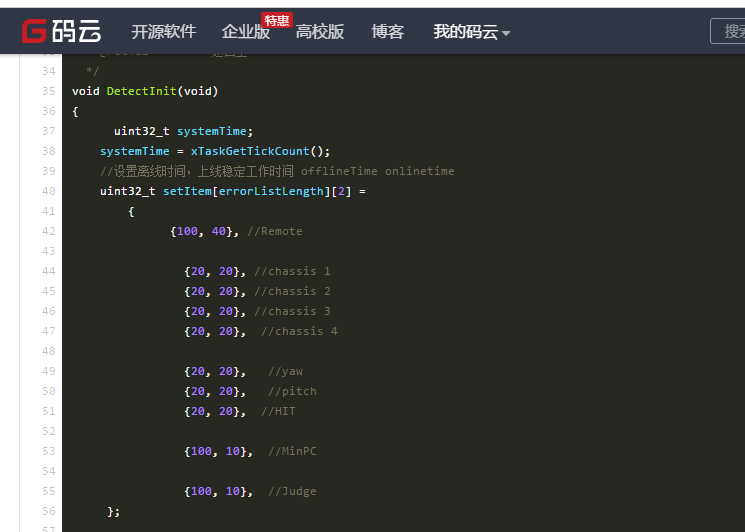Open the 开源软件 navigation menu
Viewport: 745px width, 532px height.
pyautogui.click(x=163, y=32)
